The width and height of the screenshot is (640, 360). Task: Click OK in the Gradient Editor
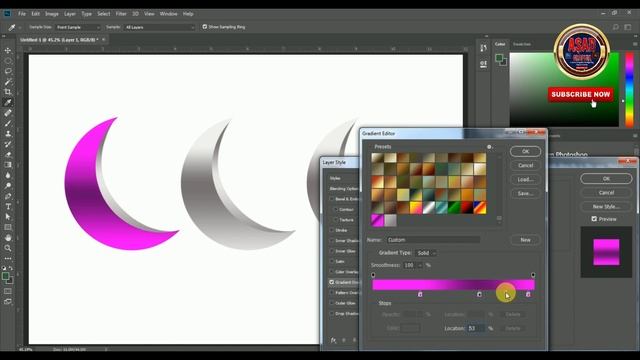click(525, 151)
